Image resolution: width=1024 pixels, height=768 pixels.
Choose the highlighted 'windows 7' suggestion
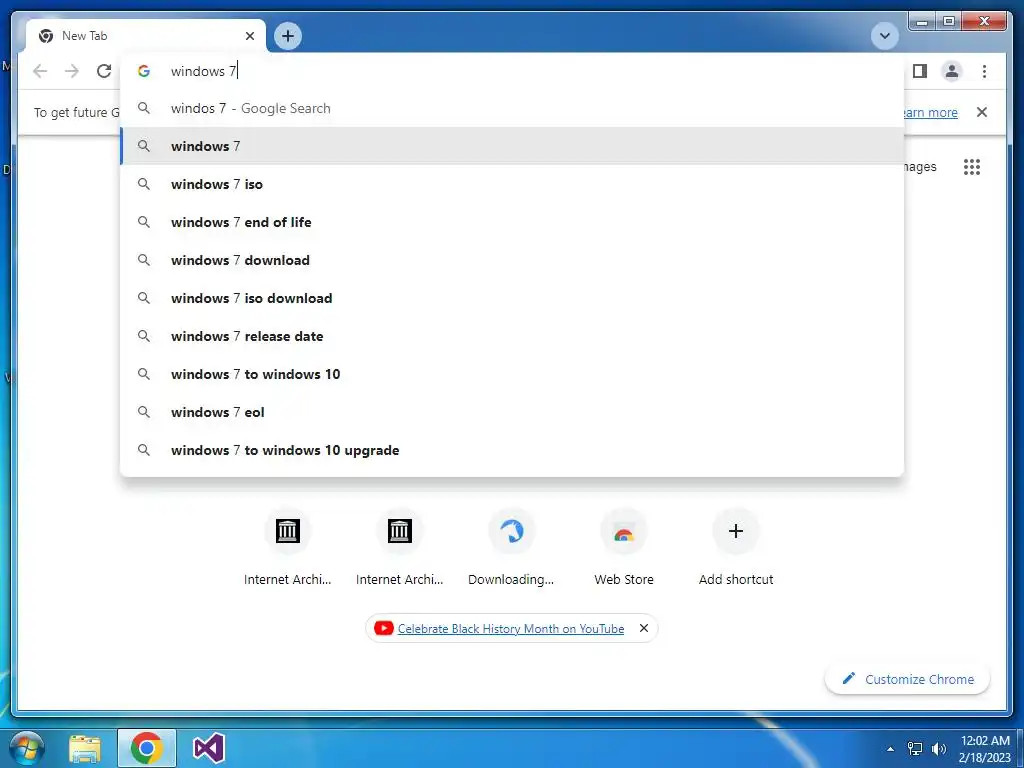click(512, 146)
